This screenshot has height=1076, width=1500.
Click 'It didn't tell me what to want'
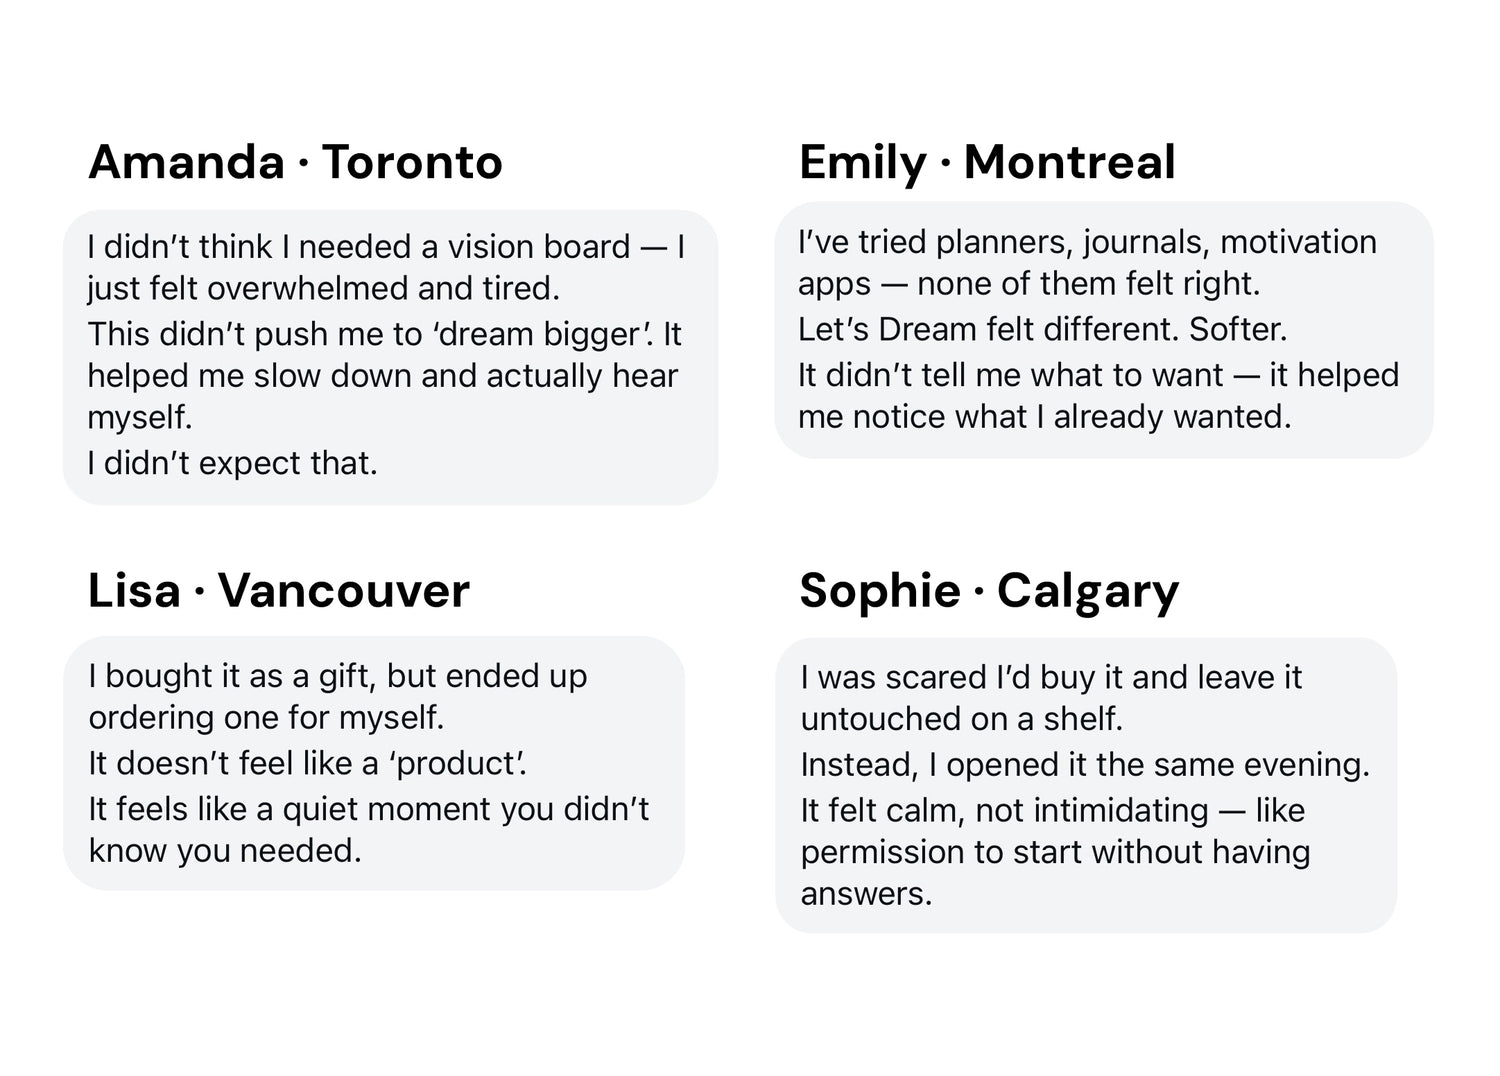[x=1010, y=375]
